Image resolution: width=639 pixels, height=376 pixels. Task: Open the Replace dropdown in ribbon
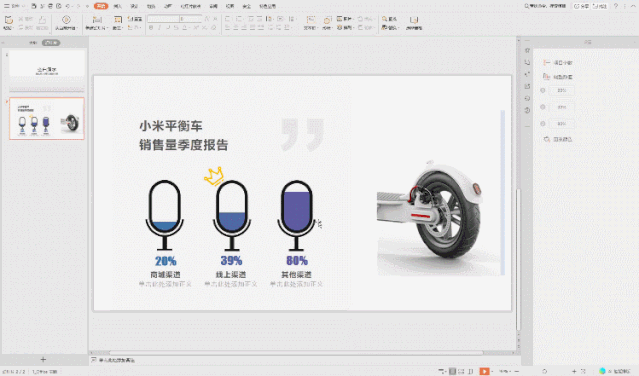pyautogui.click(x=390, y=28)
